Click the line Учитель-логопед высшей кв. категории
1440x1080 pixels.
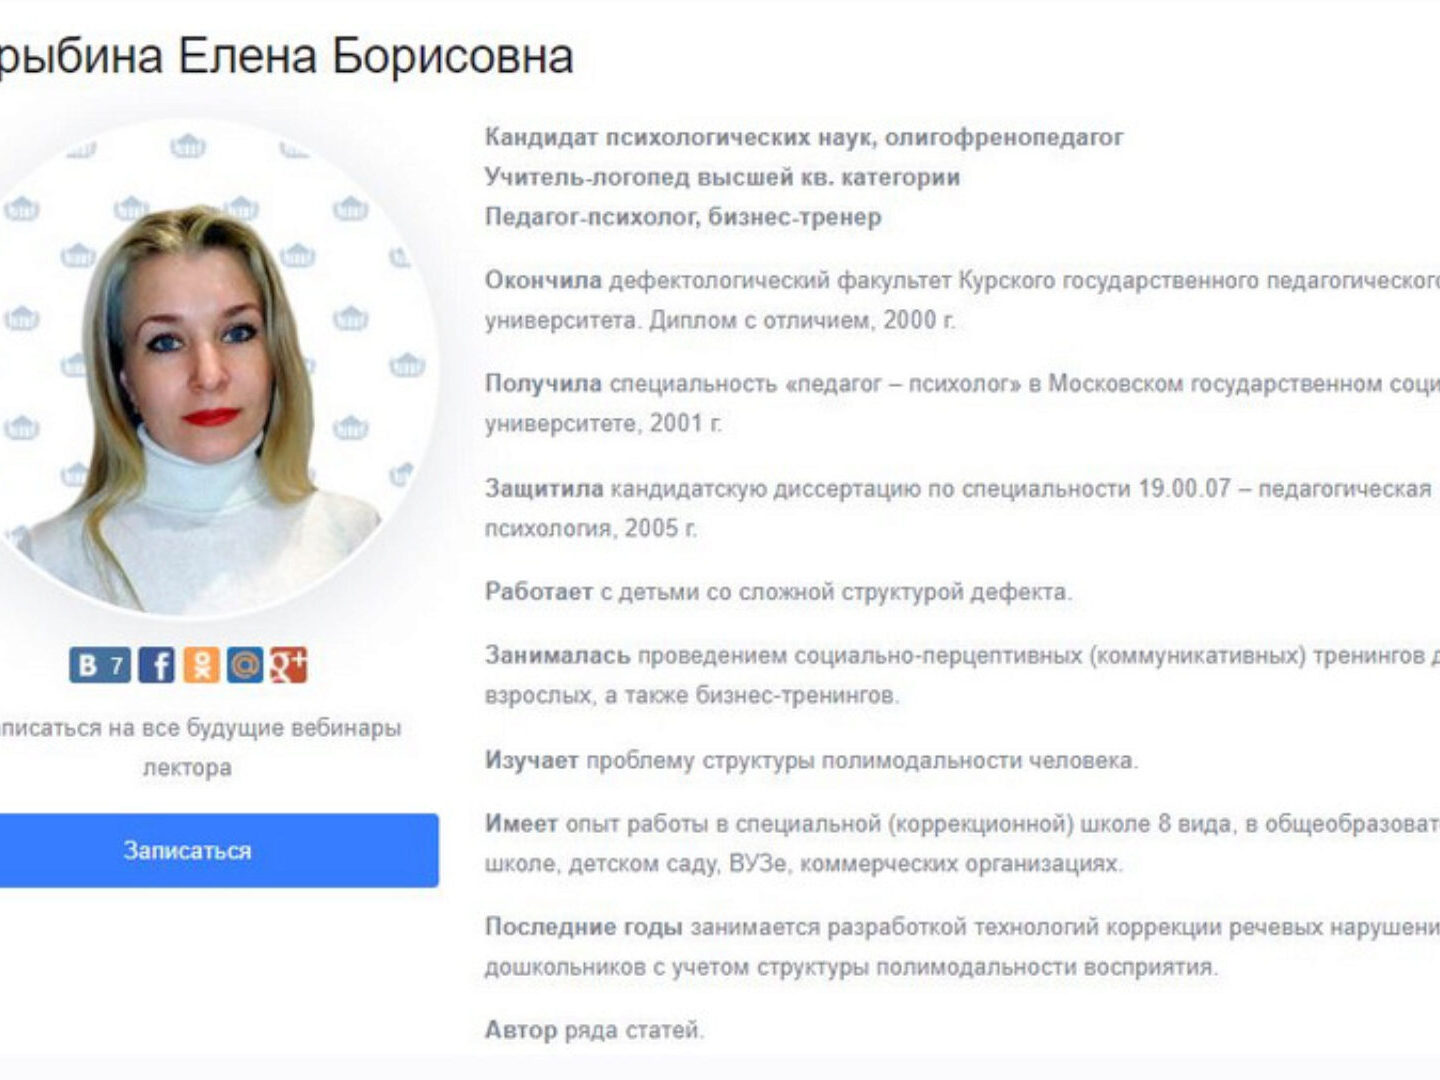(x=722, y=177)
